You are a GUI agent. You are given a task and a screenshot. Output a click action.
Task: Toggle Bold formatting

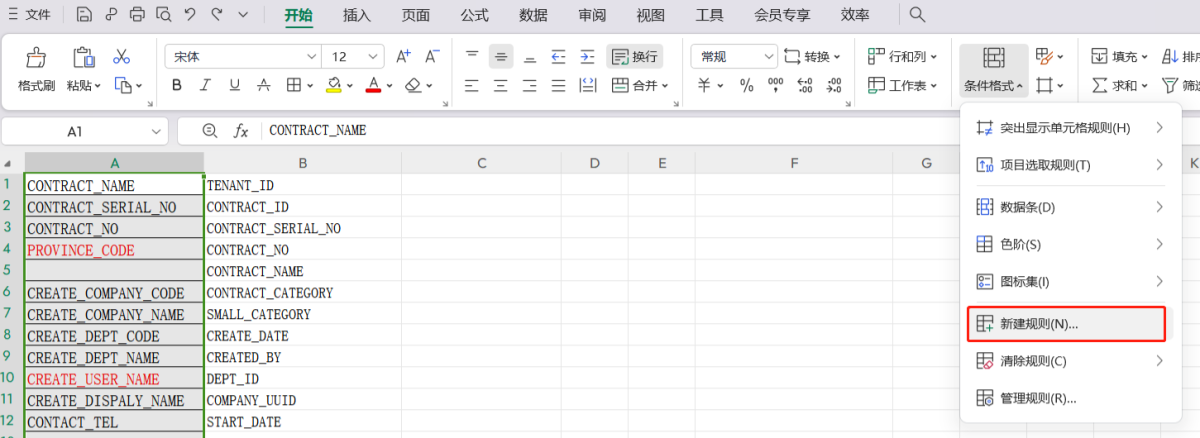click(x=177, y=86)
